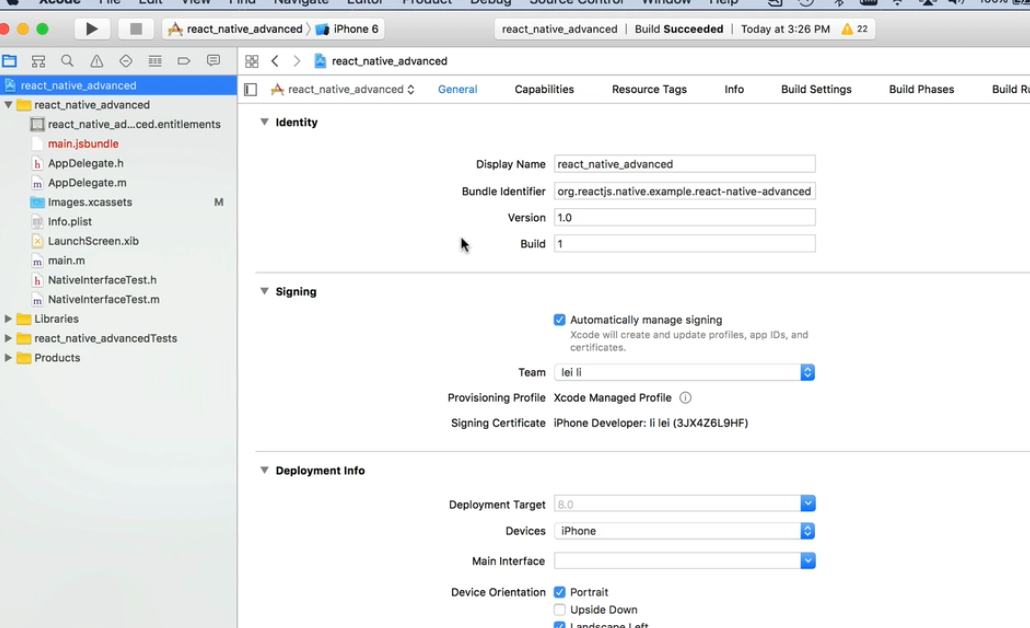
Task: Stop the running build
Action: [x=135, y=29]
